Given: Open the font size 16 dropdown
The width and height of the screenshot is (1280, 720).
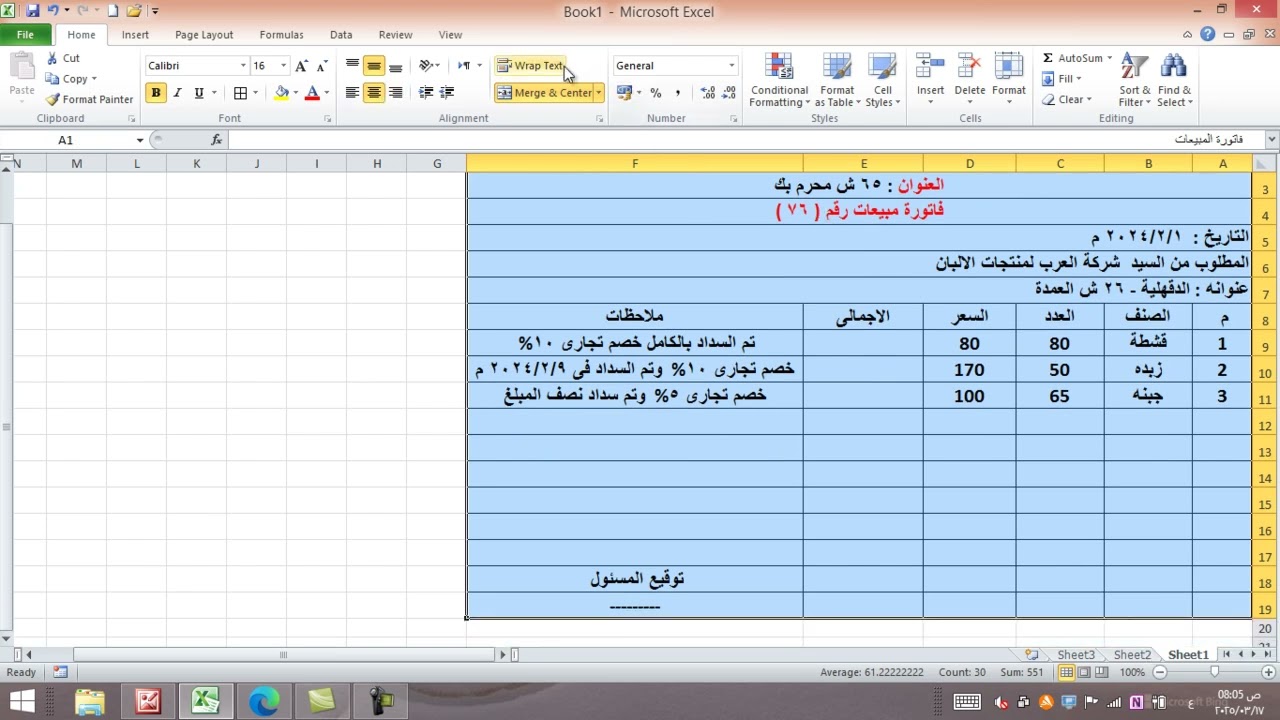Looking at the screenshot, I should click(x=283, y=66).
